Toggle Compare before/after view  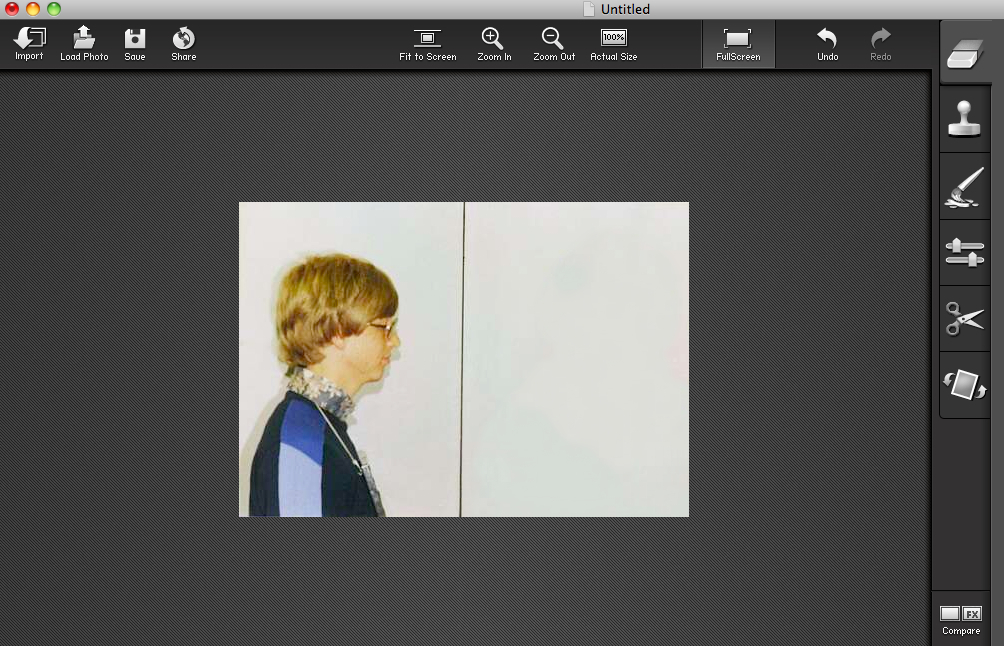960,620
